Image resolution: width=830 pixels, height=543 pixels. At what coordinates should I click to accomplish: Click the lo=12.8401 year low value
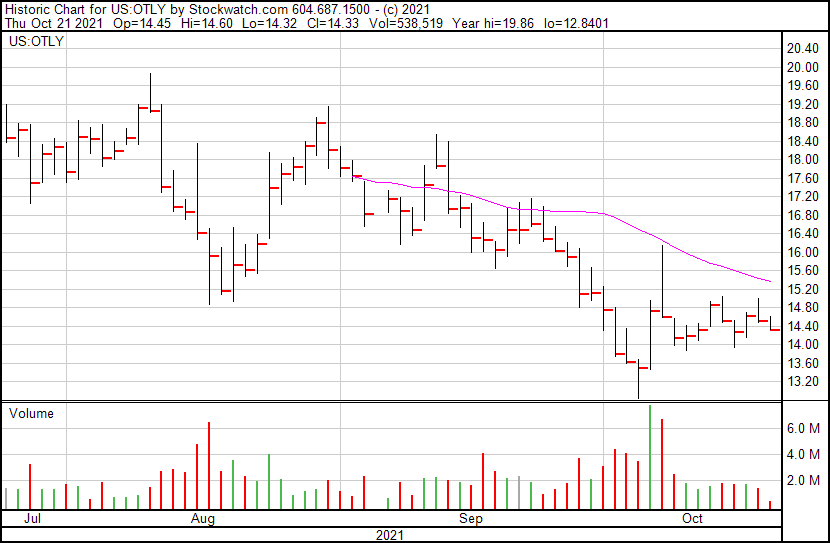pos(576,23)
